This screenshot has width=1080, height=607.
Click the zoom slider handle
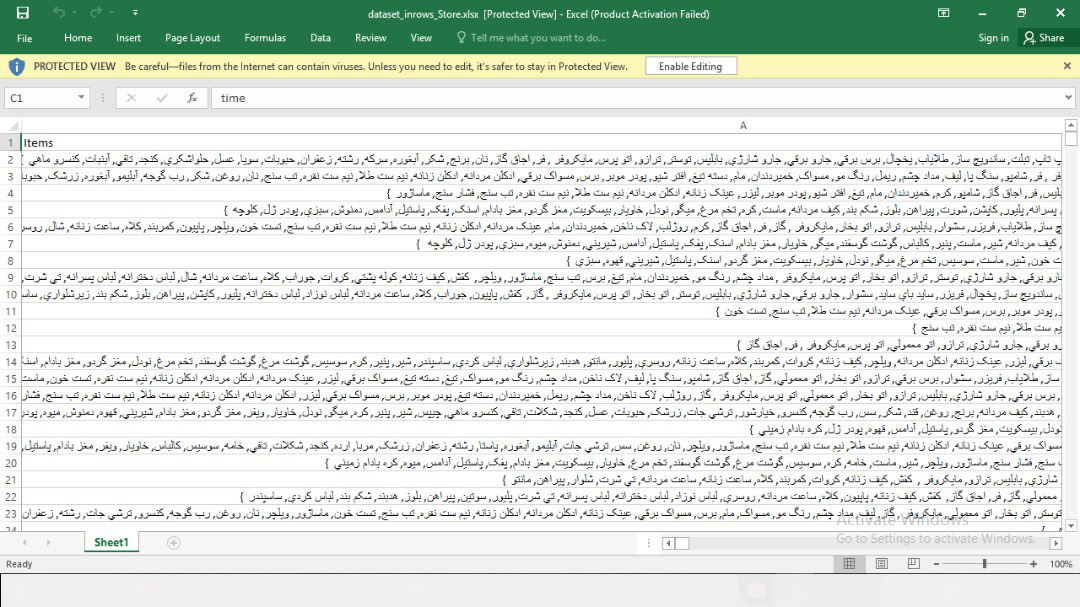point(985,564)
